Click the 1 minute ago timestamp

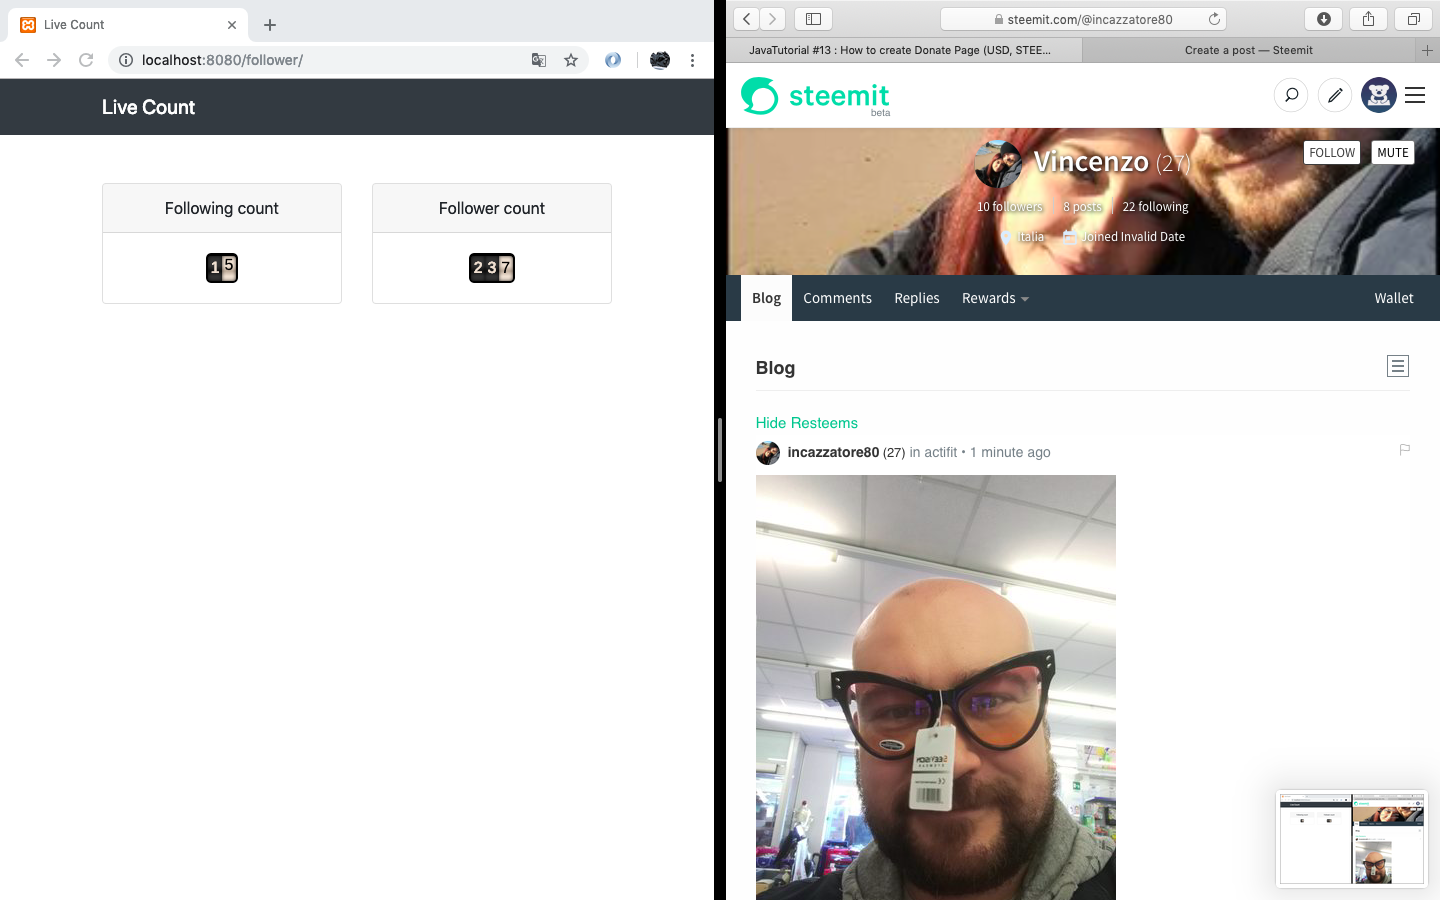1010,452
